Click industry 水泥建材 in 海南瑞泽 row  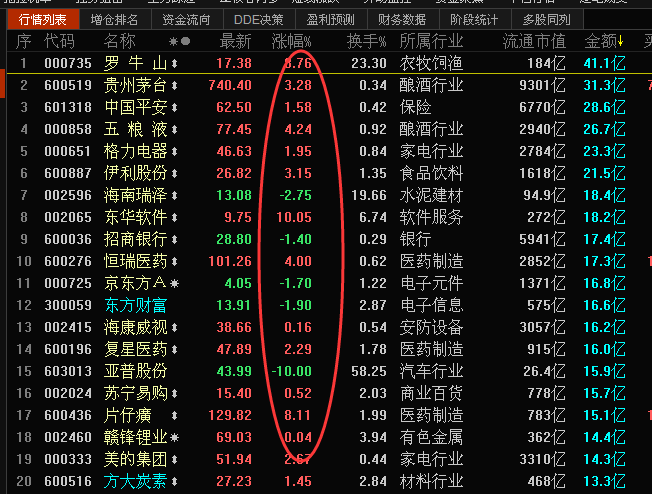(x=431, y=195)
